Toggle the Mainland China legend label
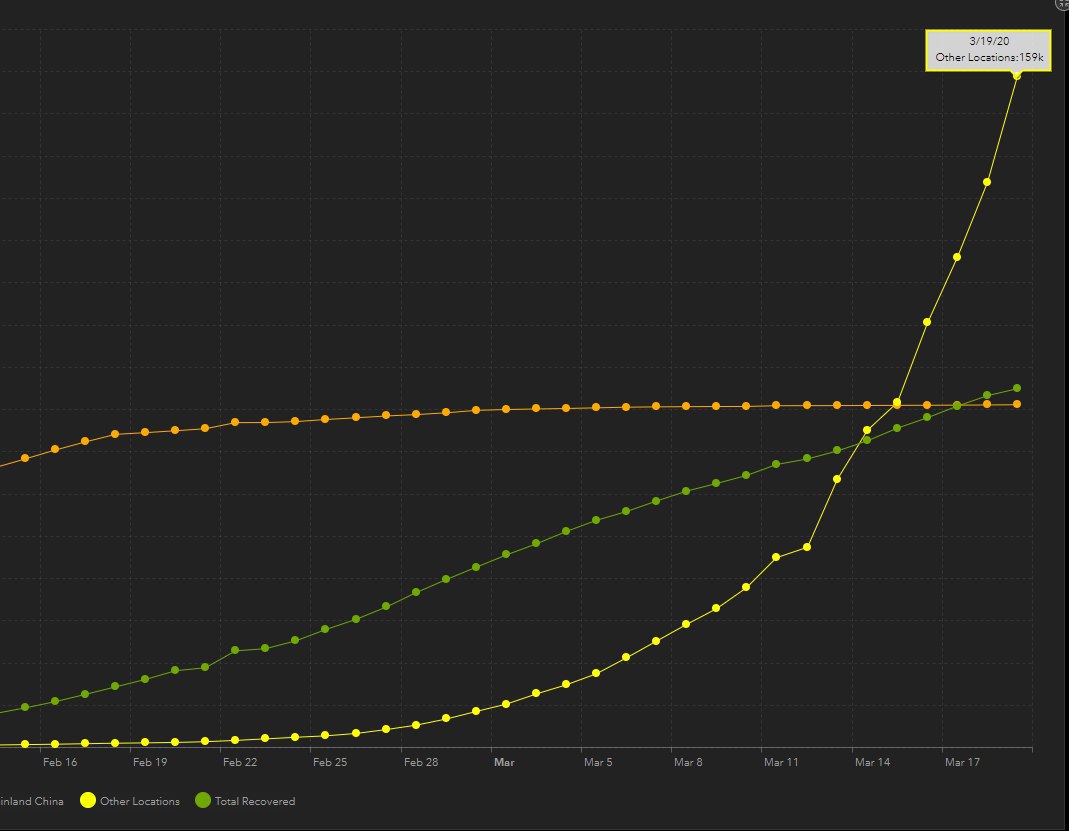This screenshot has height=831, width=1069. pyautogui.click(x=31, y=801)
